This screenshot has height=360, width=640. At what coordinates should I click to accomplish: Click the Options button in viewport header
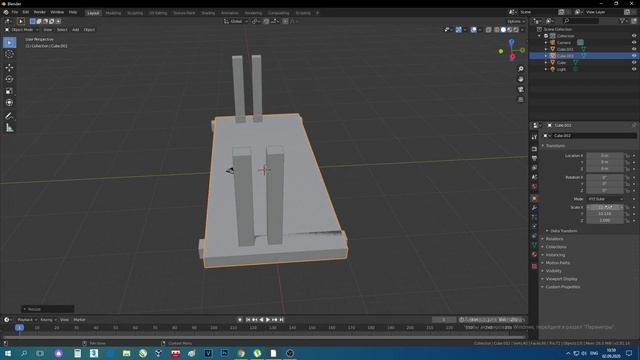coord(516,21)
